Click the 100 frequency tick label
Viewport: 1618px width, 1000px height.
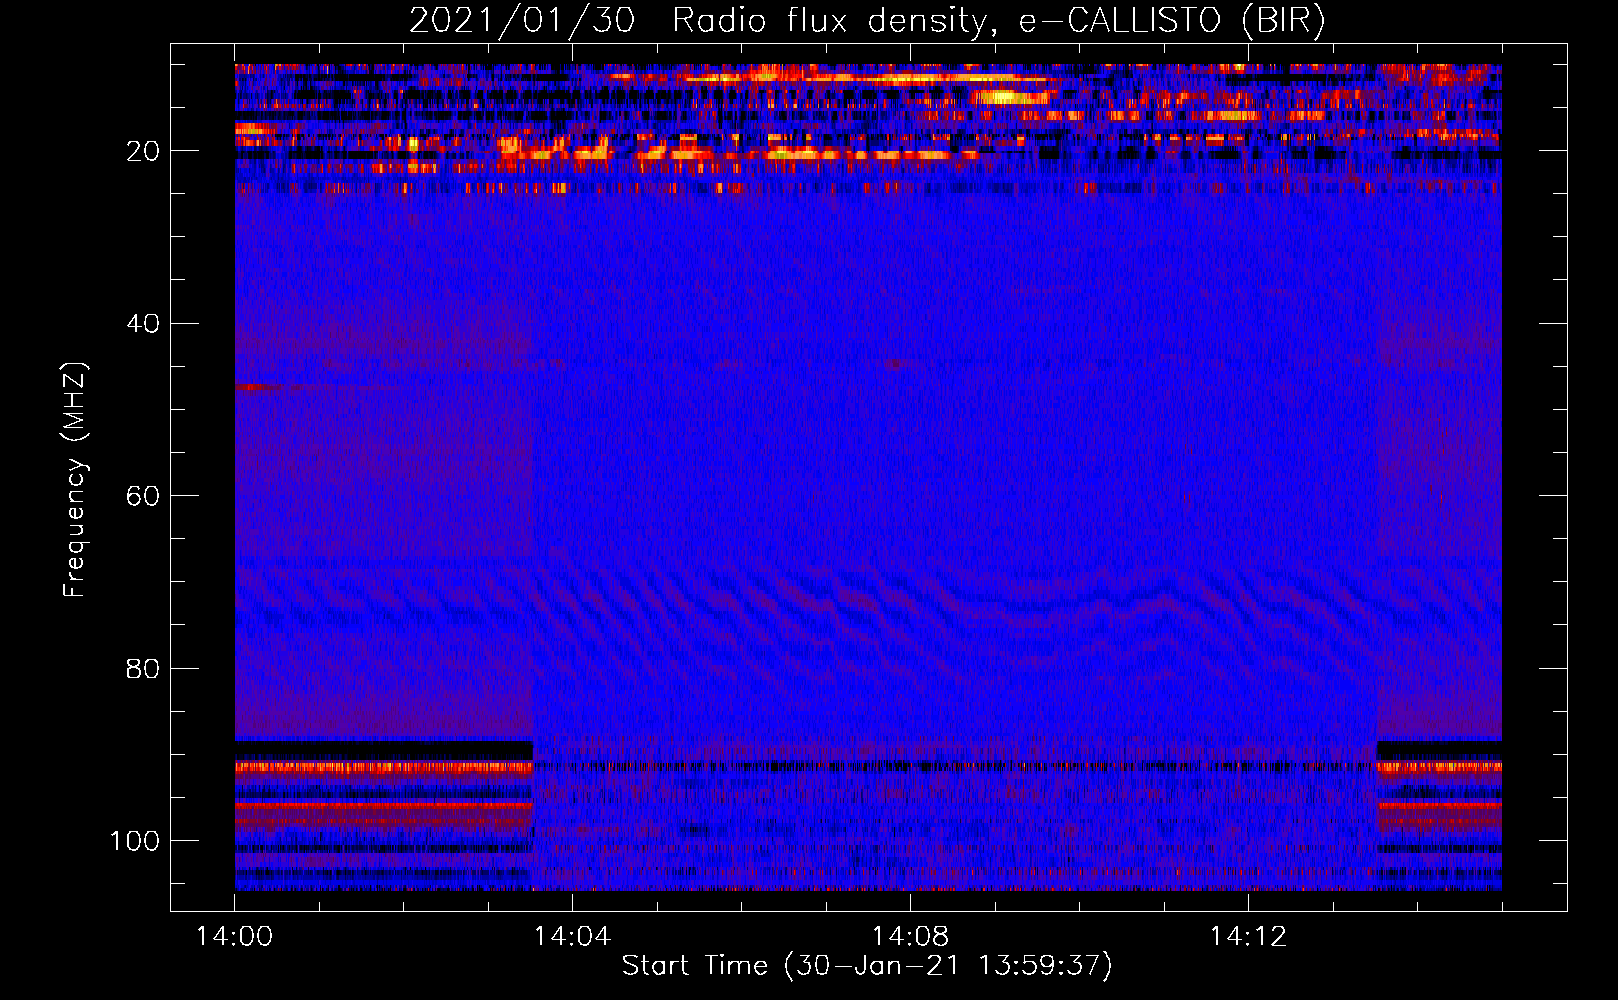pos(135,841)
